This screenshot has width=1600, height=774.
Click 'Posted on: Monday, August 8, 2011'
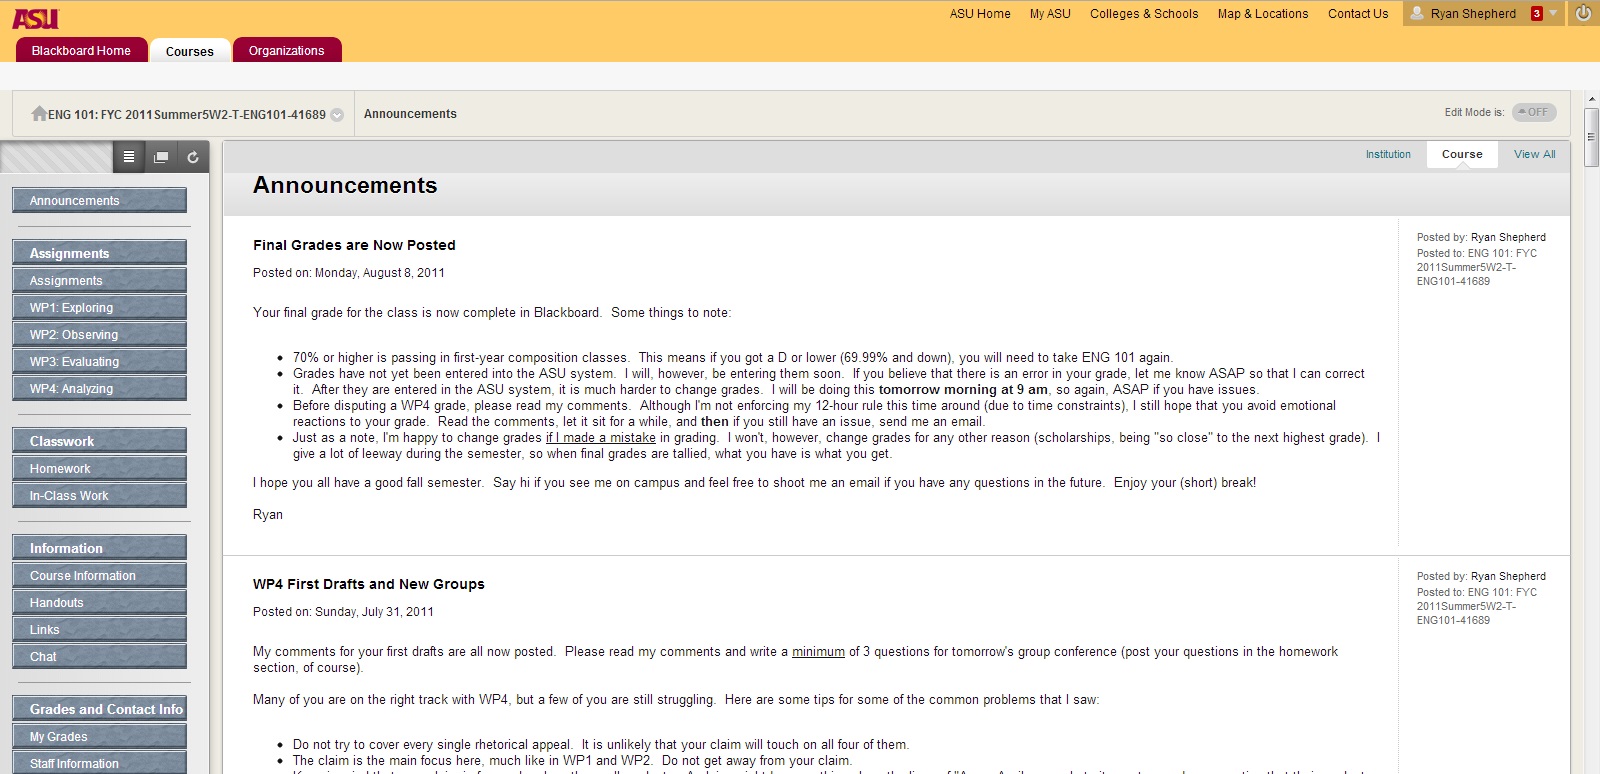[349, 273]
